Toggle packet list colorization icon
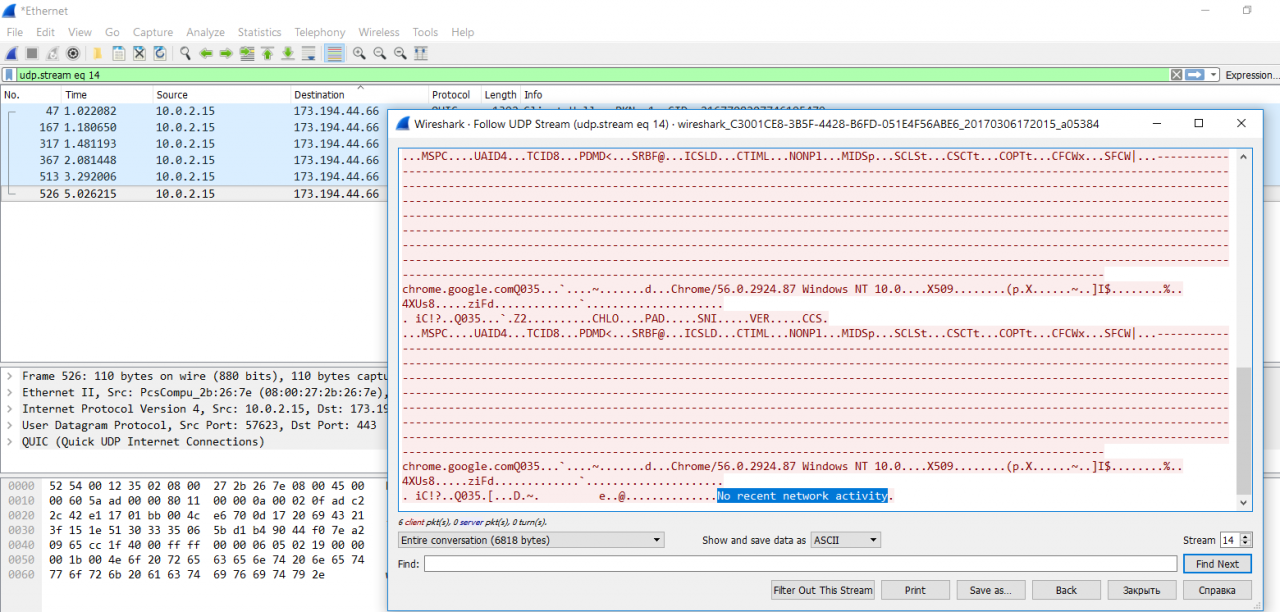The image size is (1280, 612). pyautogui.click(x=334, y=53)
